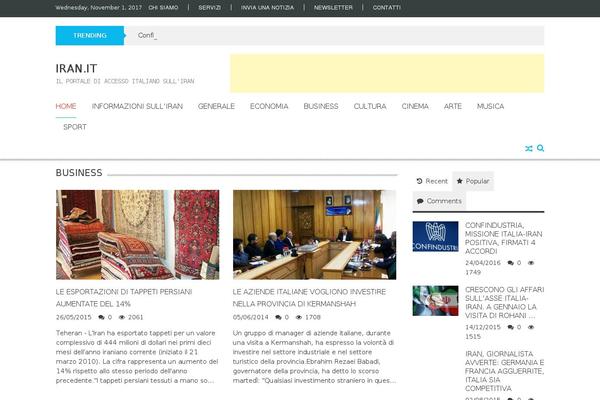Open the ECONOMIA section
Viewport: 600px width, 400px height.
tap(269, 106)
